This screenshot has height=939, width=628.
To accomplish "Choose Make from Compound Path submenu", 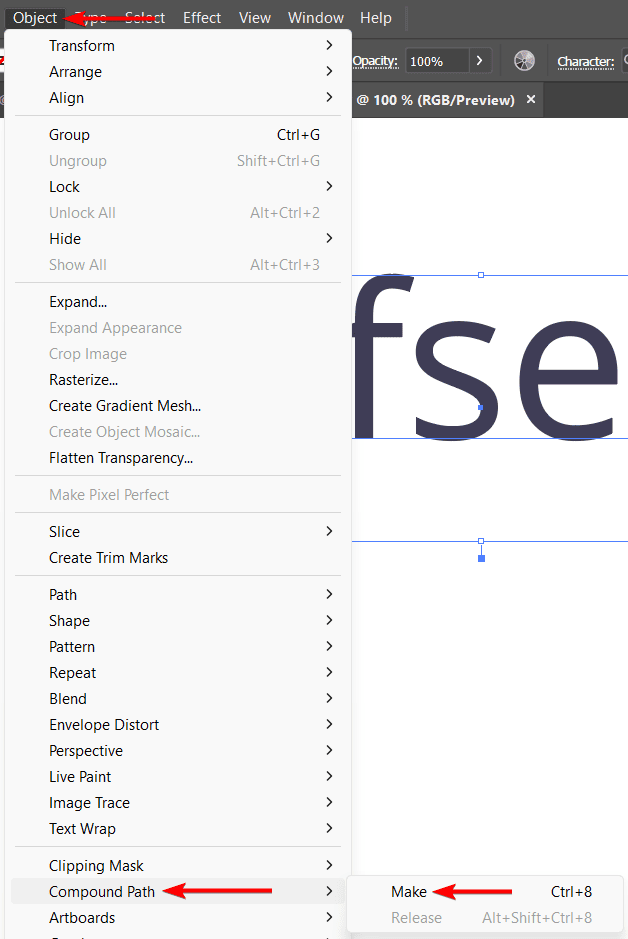I will 409,892.
